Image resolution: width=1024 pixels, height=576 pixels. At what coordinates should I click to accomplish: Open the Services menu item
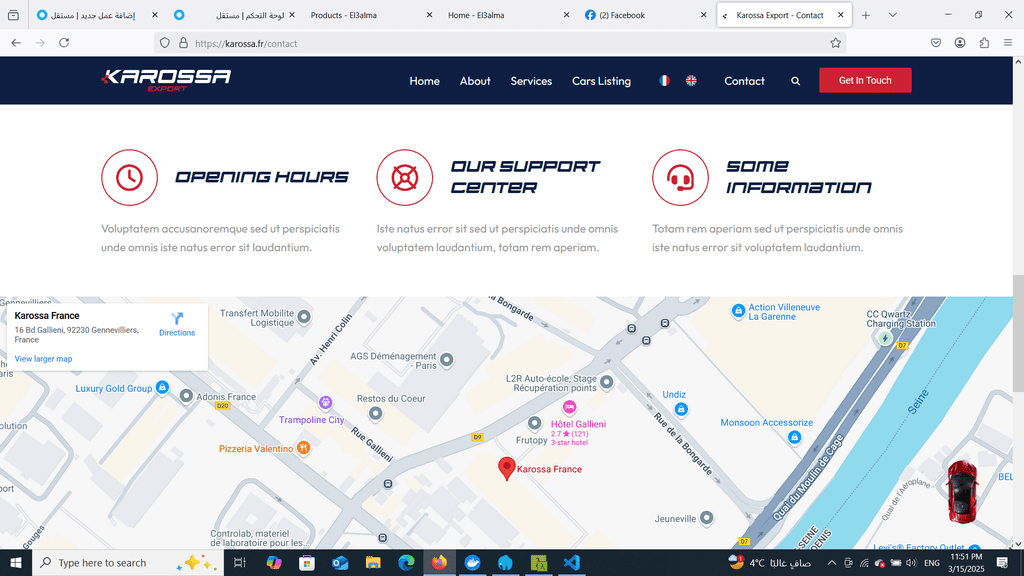click(531, 81)
